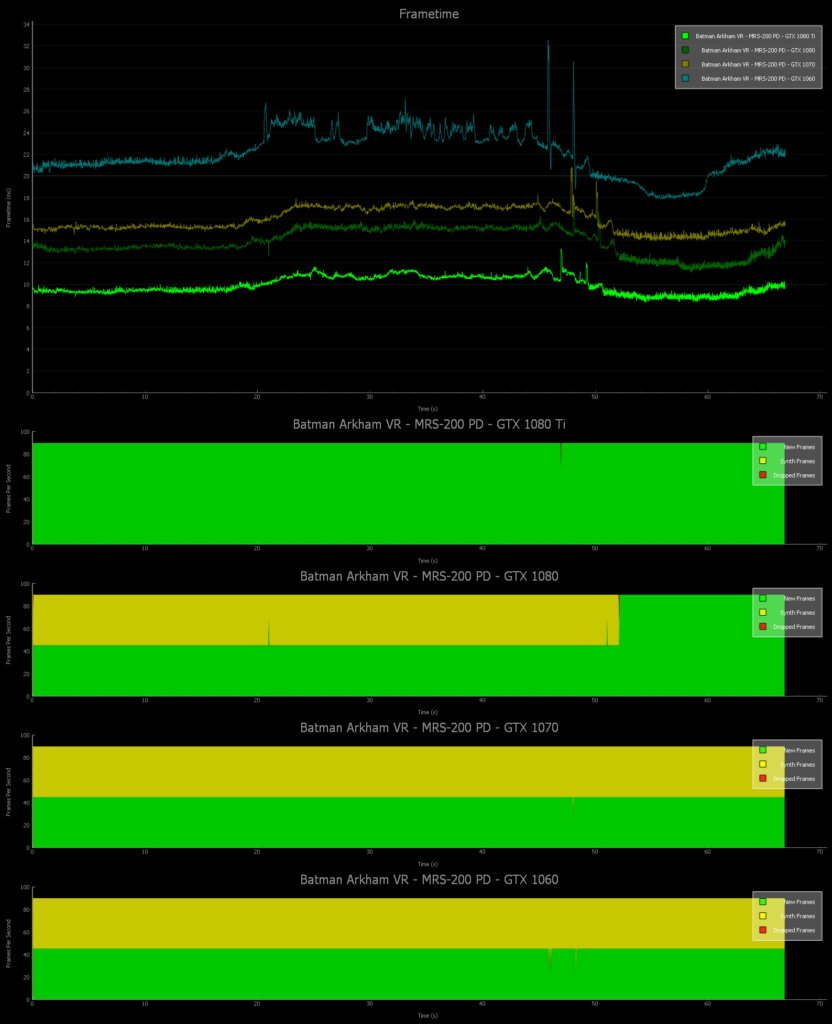Screen dimensions: 832x1024
Task: Click the 'Batman Arkham VR - MRS-200 PD - GTX 1080' chart title
Action: point(429,576)
